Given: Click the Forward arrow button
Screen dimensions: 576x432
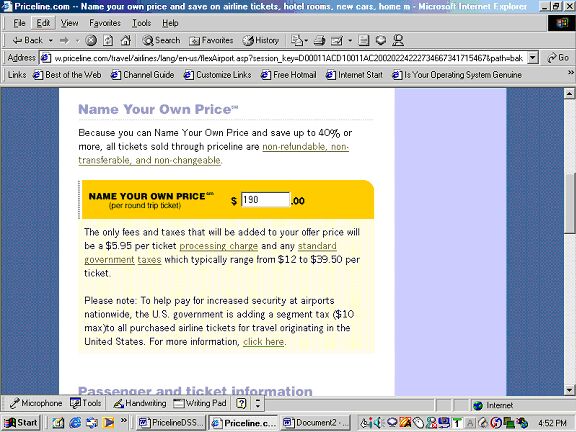Looking at the screenshot, I should [64, 40].
